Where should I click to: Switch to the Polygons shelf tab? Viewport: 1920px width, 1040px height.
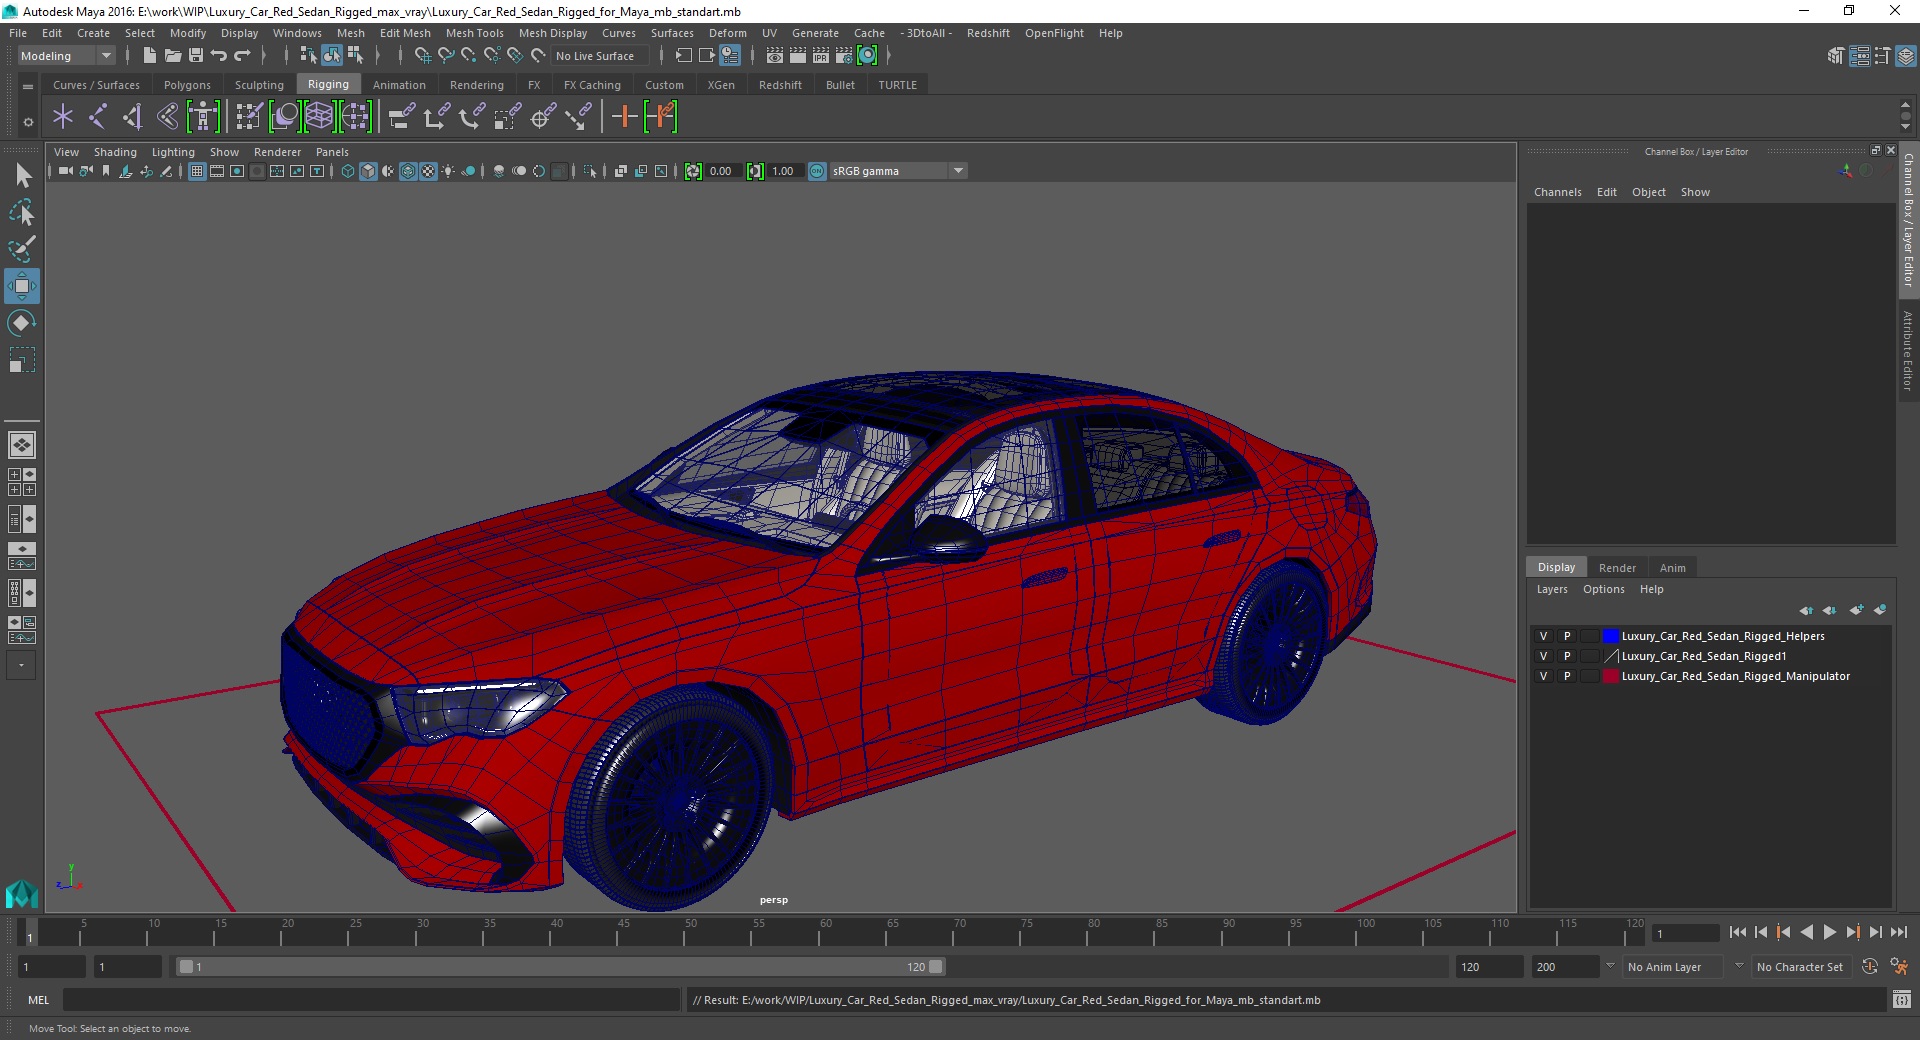pos(187,85)
